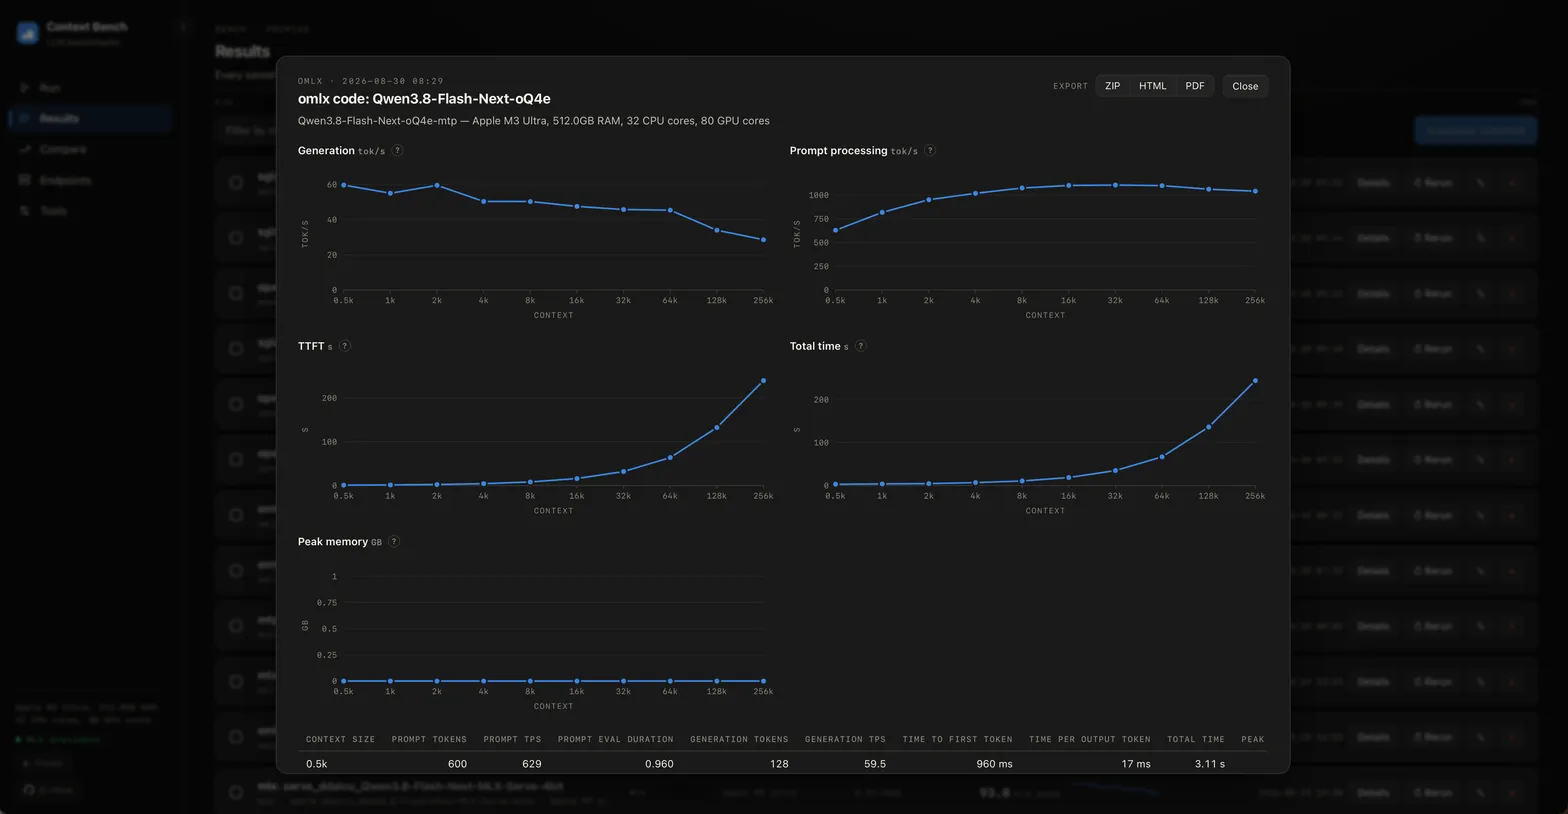Click the Context Bench logo in background sidebar
Viewport: 1568px width, 814px height.
(x=28, y=33)
